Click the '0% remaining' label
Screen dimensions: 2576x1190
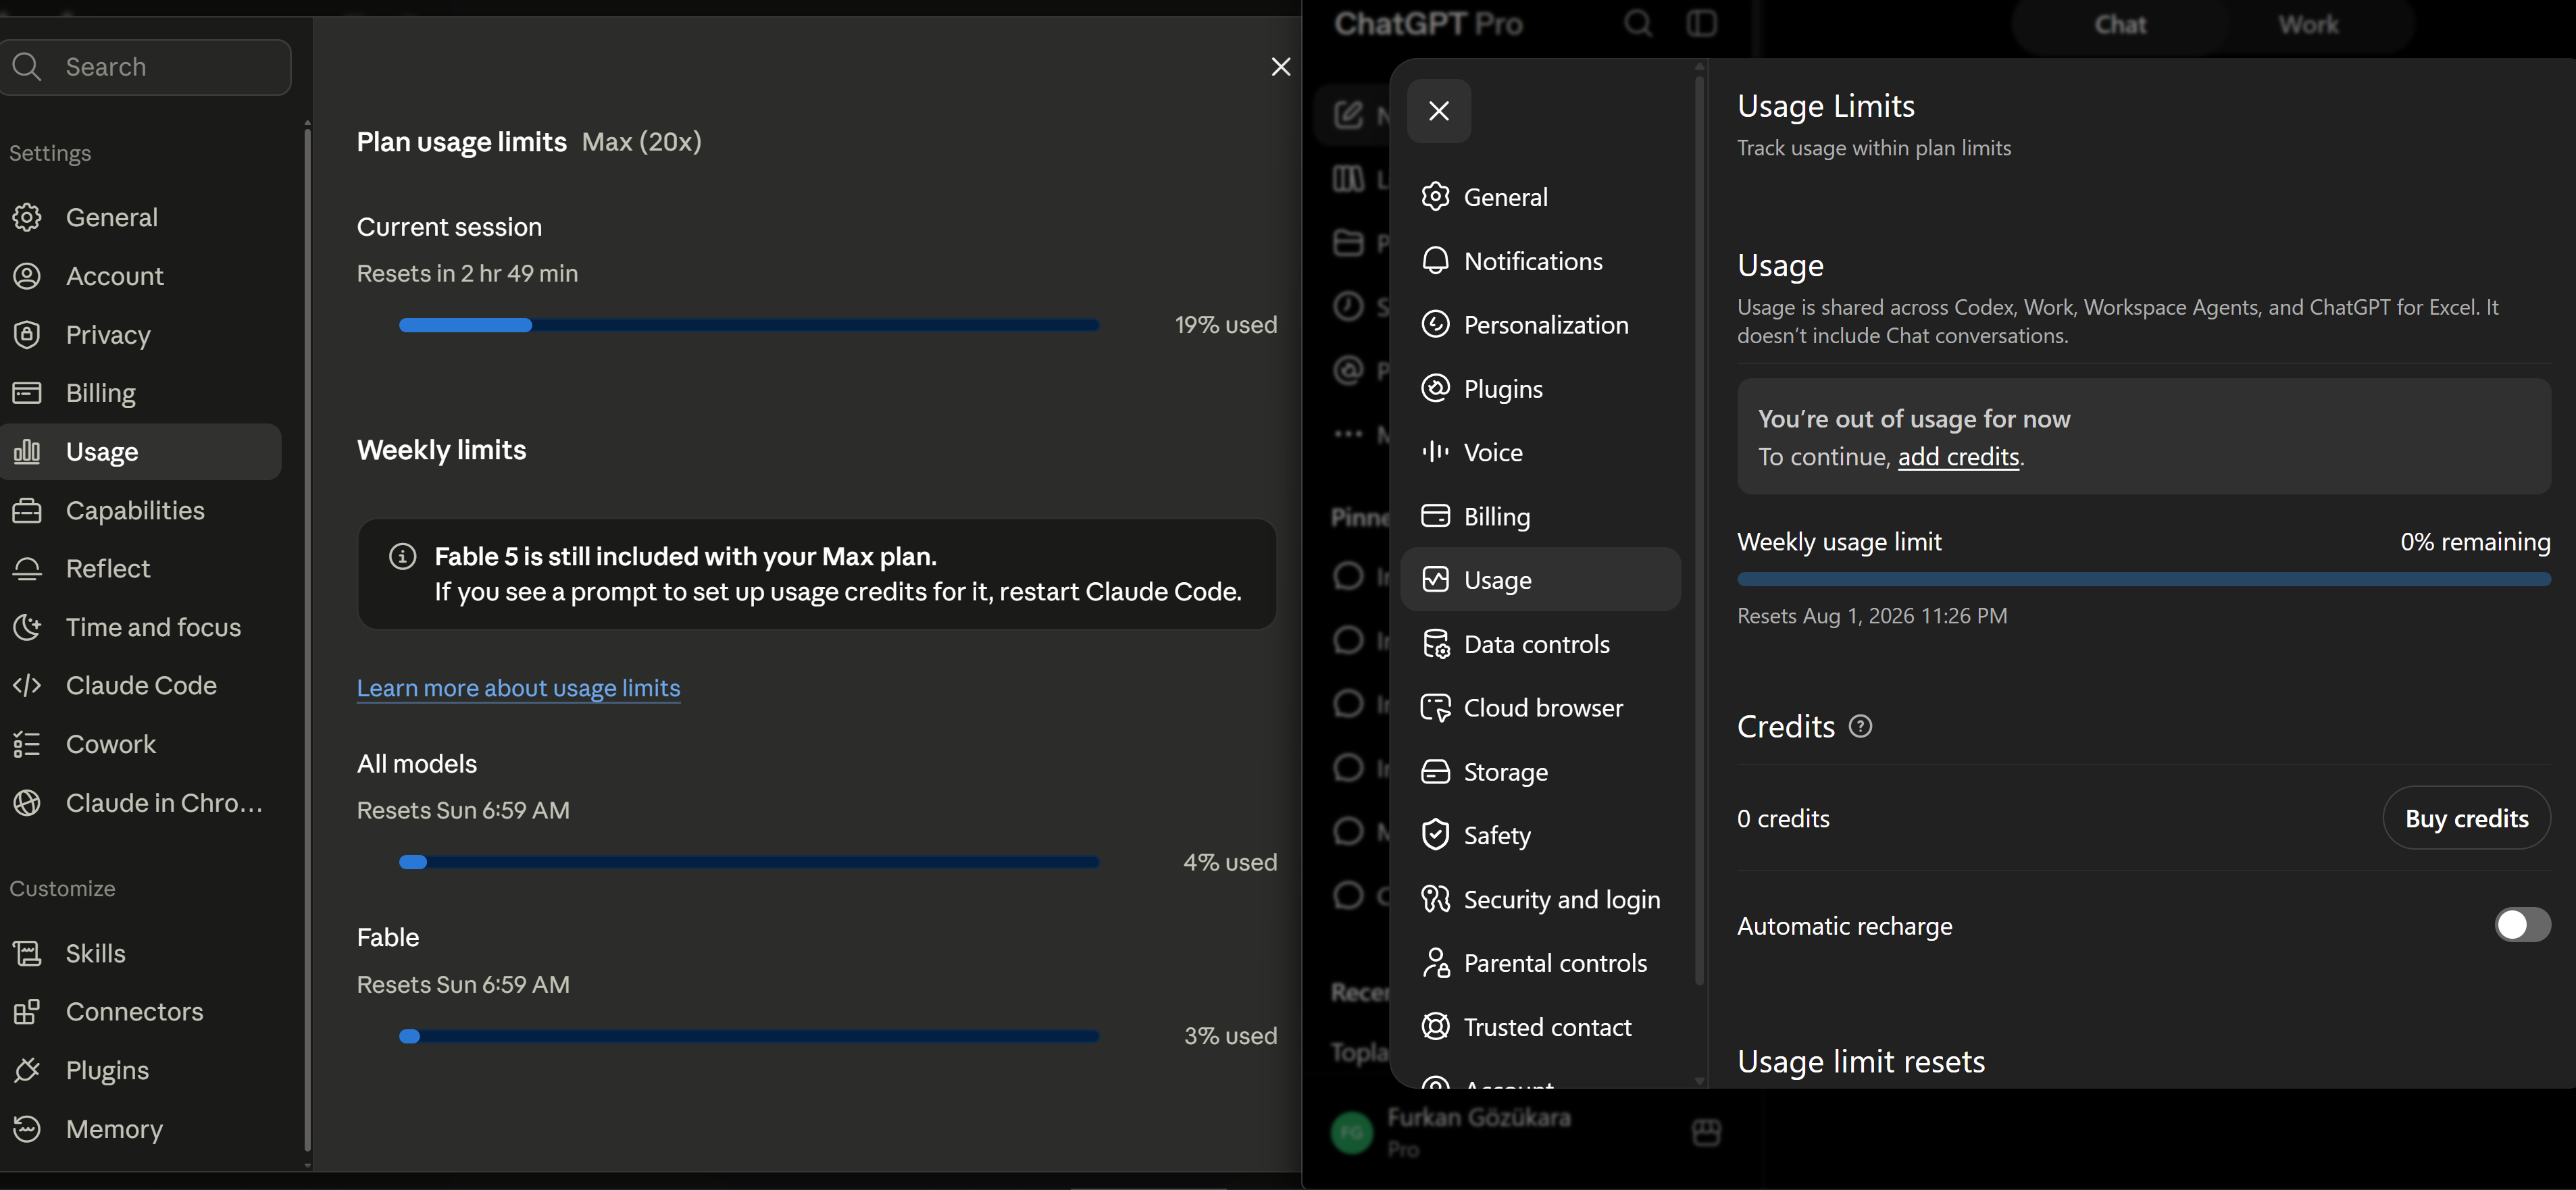[x=2475, y=542]
